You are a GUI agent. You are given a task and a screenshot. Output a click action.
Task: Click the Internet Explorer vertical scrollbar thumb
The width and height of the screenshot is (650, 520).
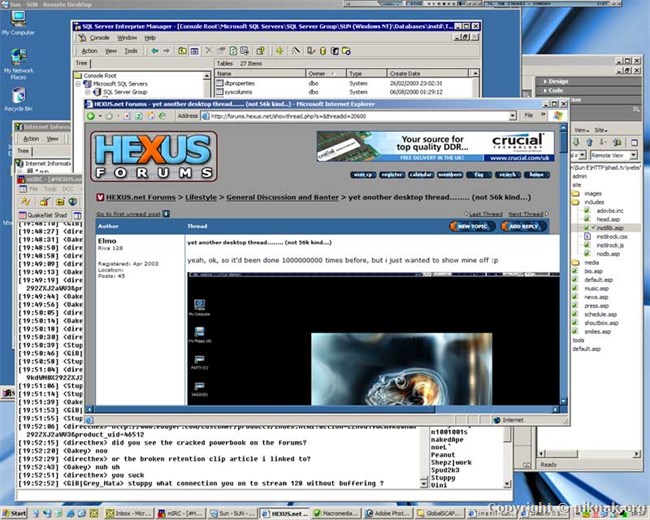[563, 142]
